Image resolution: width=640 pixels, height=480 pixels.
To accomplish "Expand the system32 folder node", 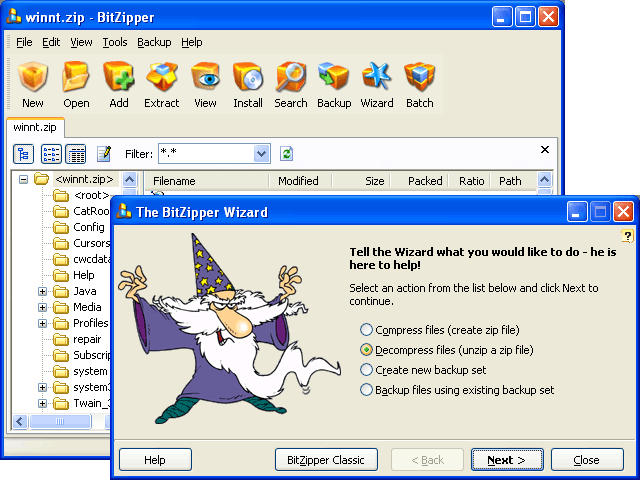I will [42, 387].
